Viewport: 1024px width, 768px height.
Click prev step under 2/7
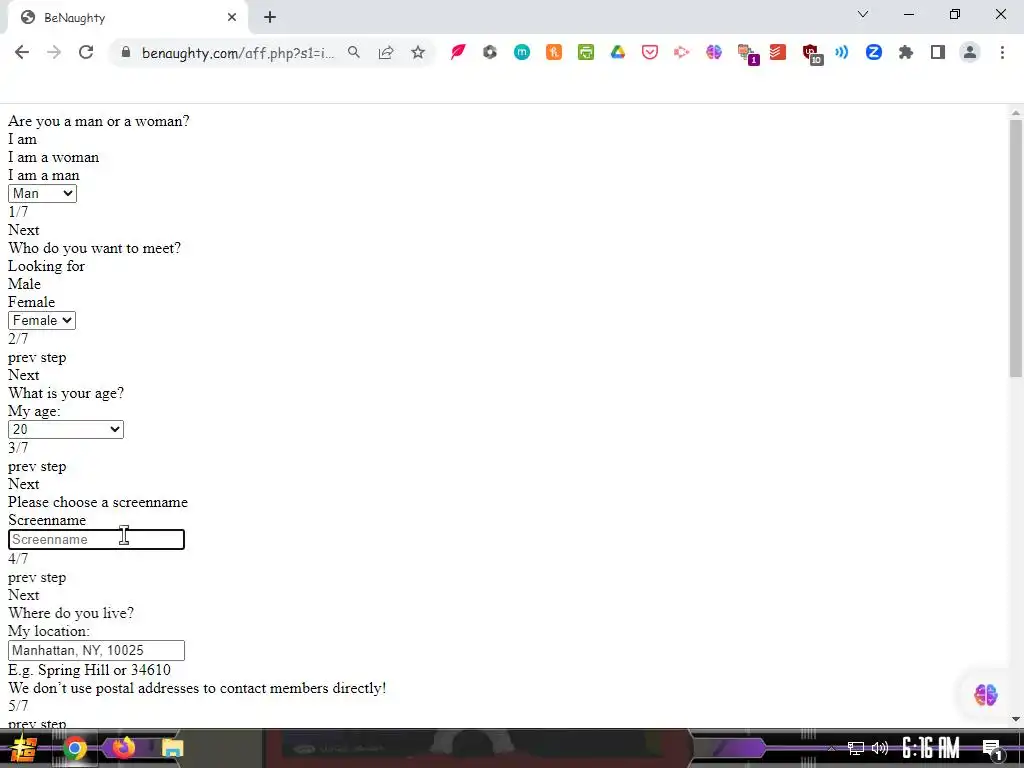point(37,357)
